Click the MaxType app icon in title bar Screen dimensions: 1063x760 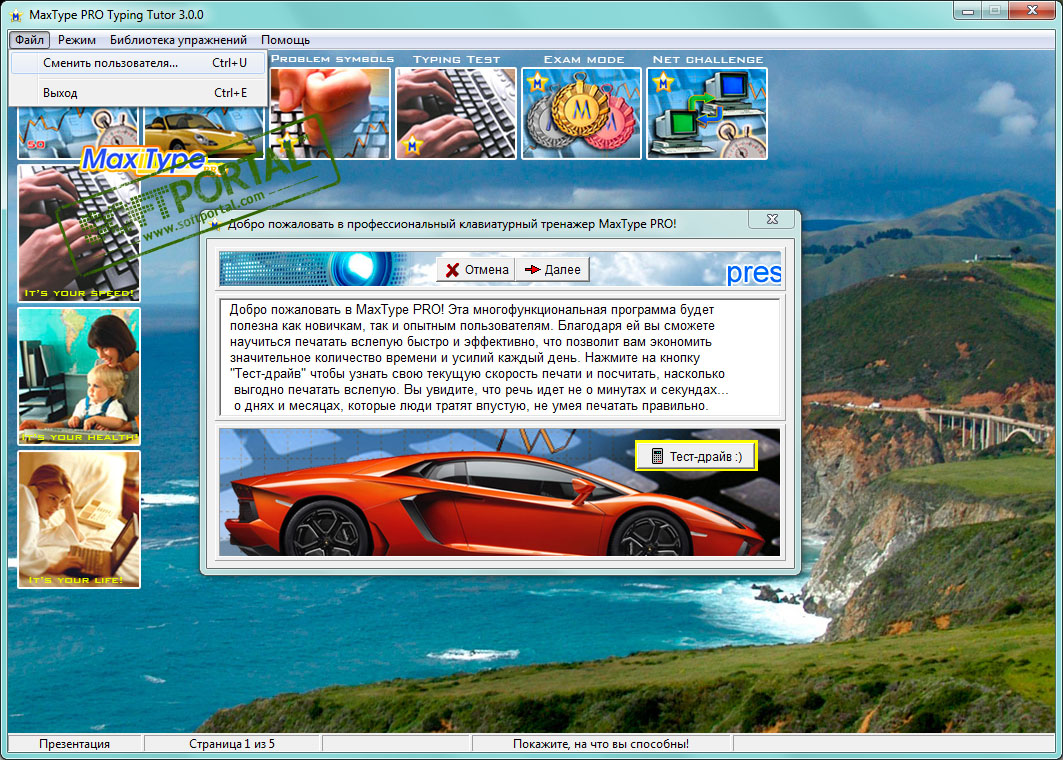pyautogui.click(x=16, y=15)
